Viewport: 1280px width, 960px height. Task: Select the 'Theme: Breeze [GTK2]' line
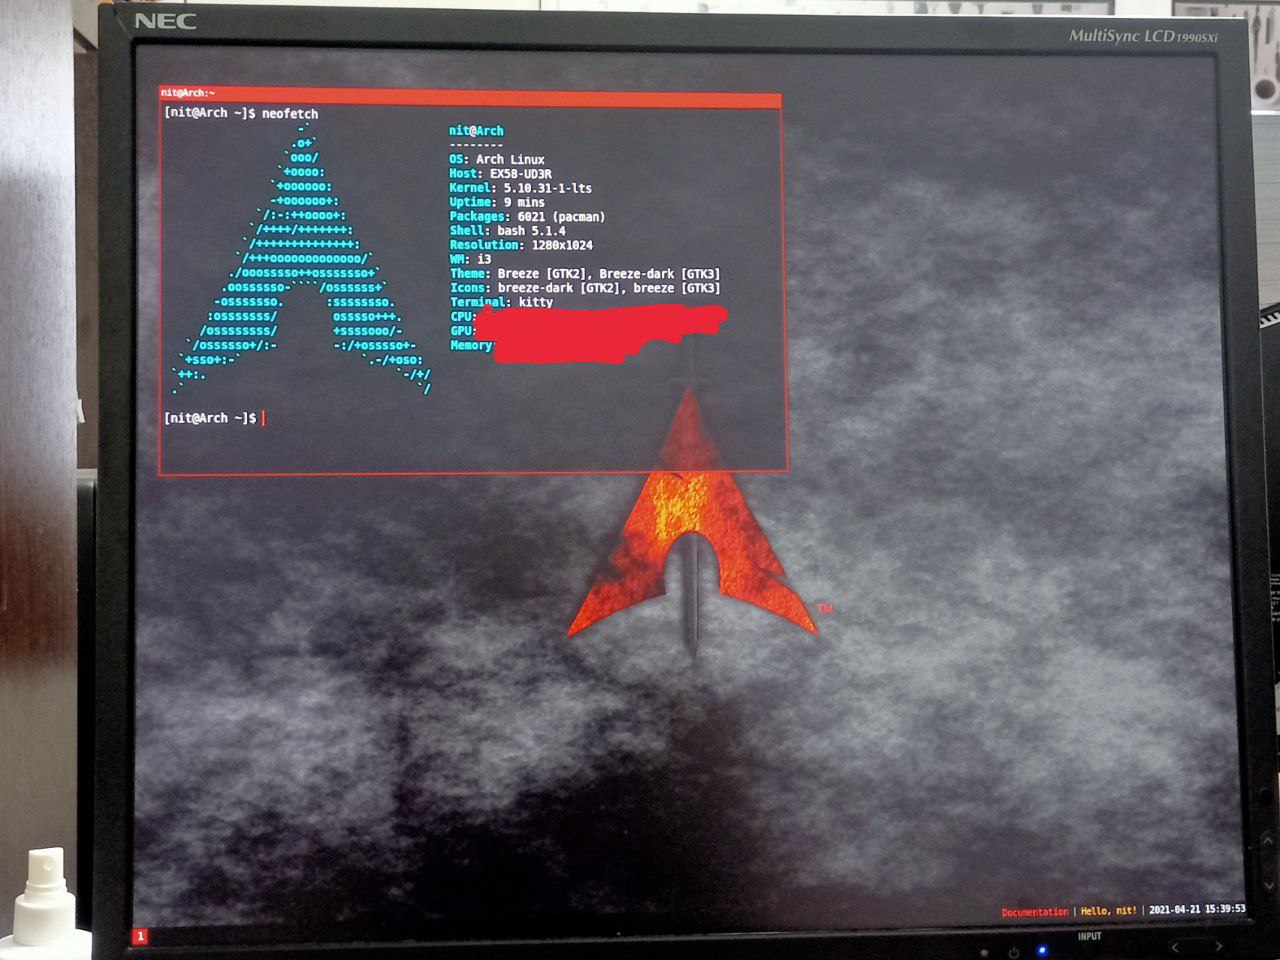pyautogui.click(x=585, y=273)
